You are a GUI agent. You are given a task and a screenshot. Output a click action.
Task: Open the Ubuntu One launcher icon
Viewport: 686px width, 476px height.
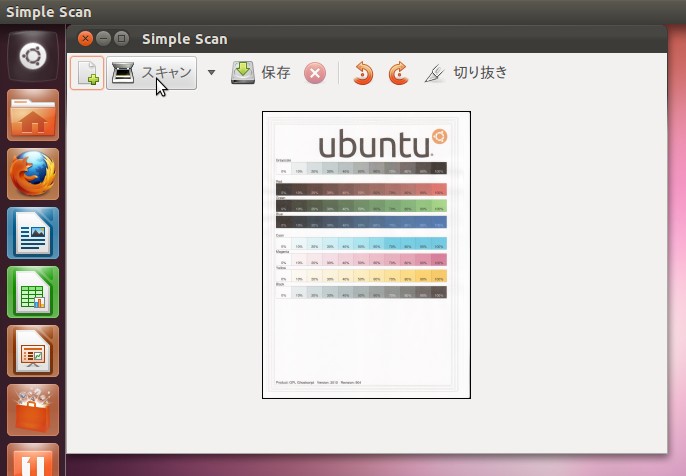tap(33, 460)
